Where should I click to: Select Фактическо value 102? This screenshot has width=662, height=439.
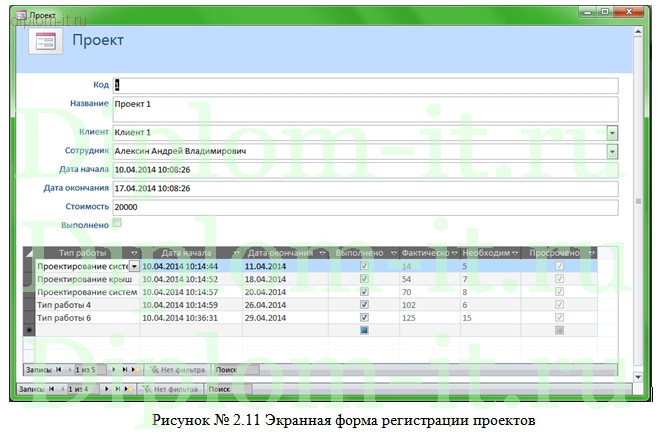point(430,305)
